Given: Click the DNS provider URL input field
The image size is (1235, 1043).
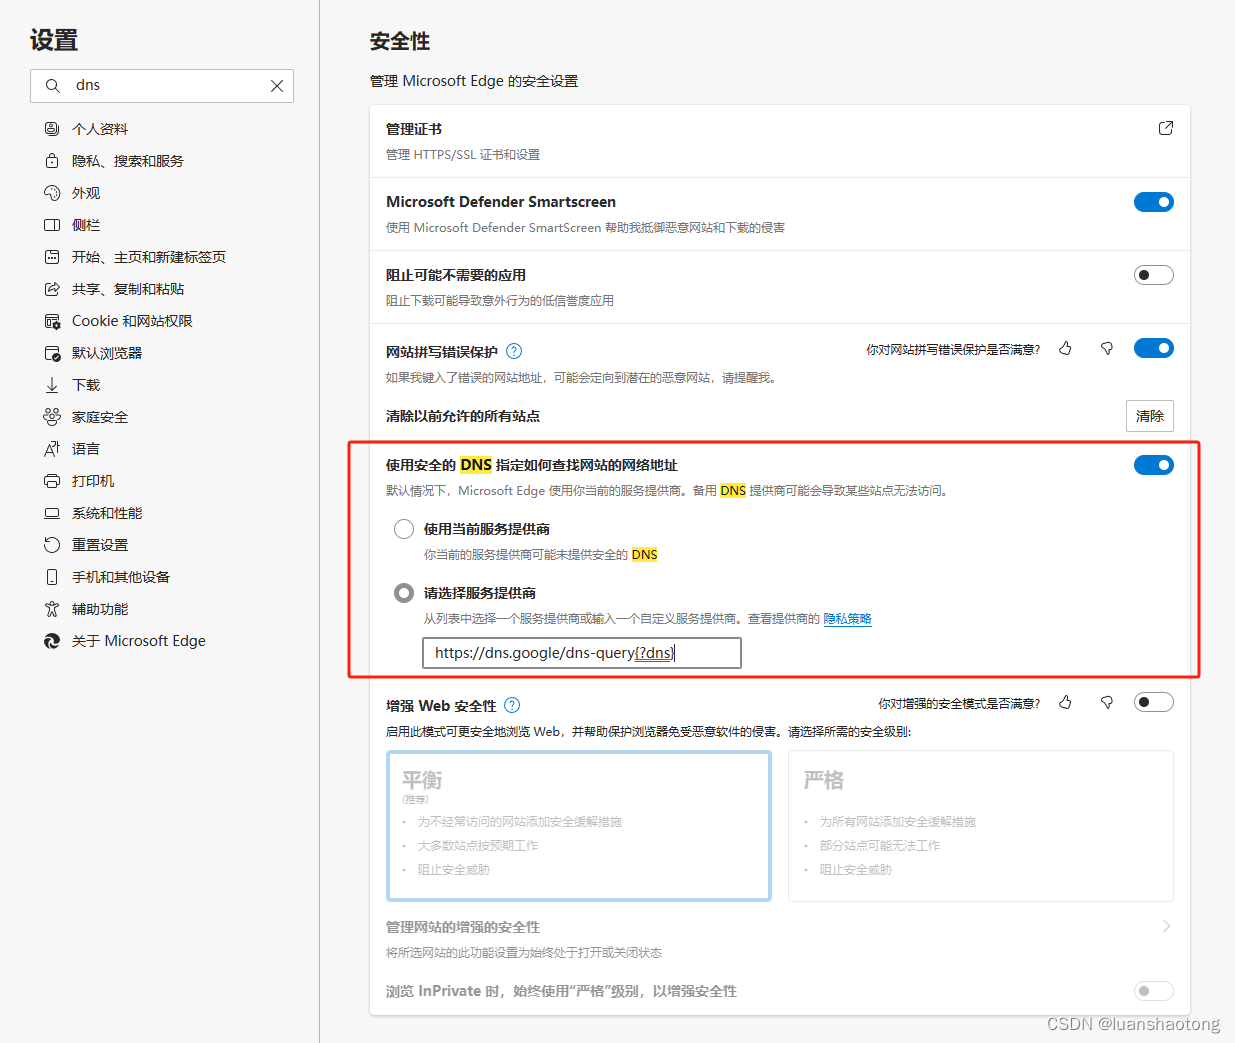Looking at the screenshot, I should point(582,653).
